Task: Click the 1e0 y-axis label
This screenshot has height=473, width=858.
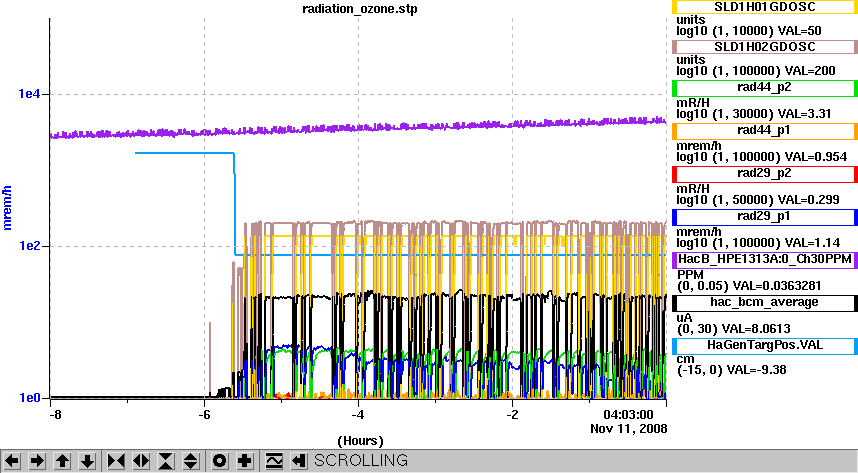Action: pyautogui.click(x=30, y=398)
